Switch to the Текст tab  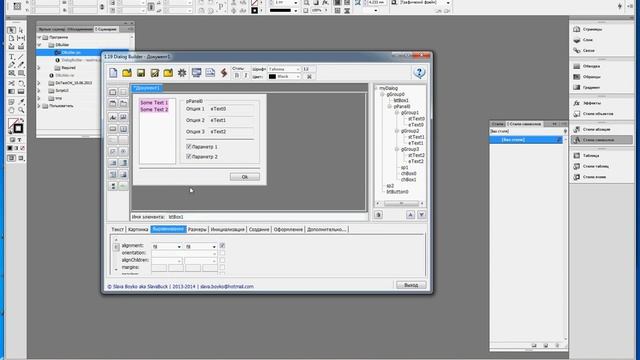click(x=118, y=229)
